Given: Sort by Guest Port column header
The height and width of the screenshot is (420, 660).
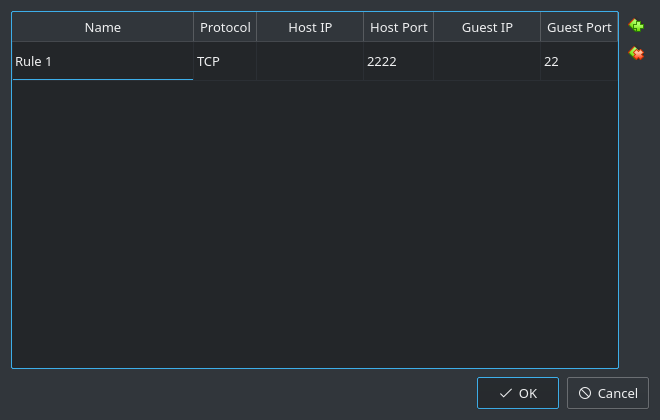Looking at the screenshot, I should [x=579, y=27].
